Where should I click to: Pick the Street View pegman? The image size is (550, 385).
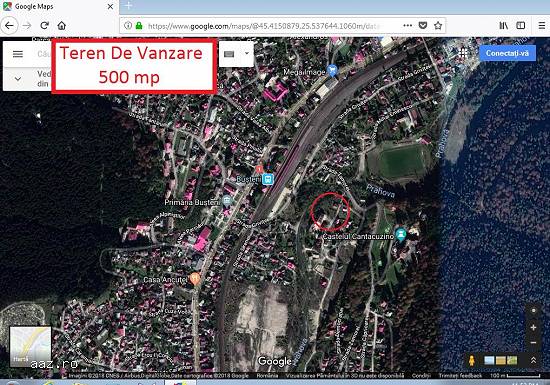[x=472, y=360]
